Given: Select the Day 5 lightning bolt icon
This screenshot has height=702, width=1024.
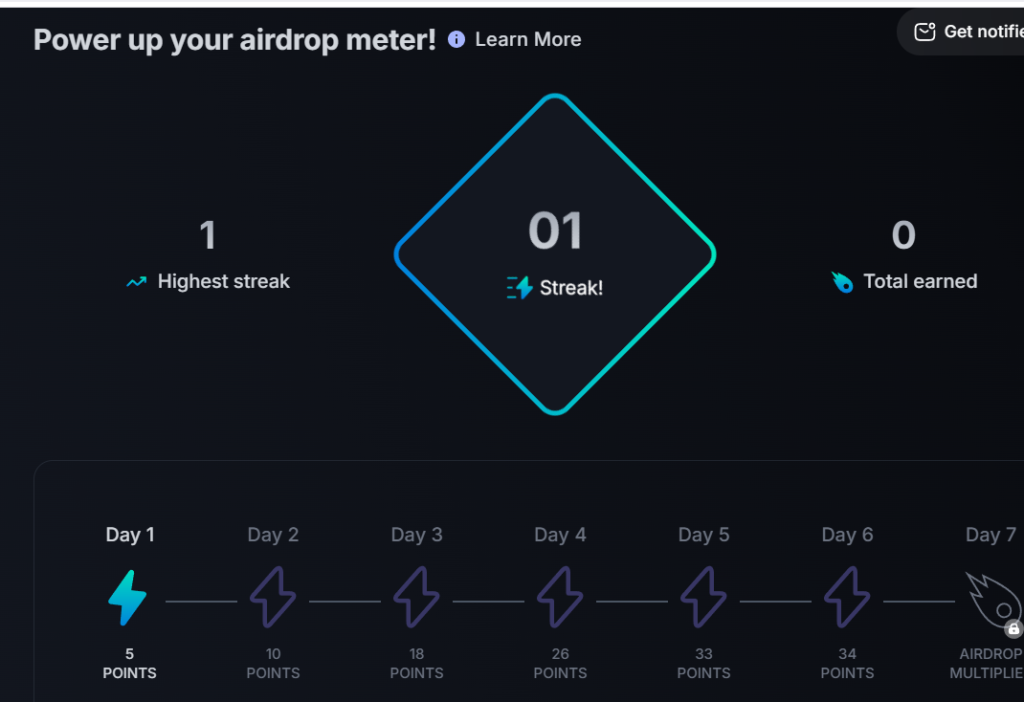Looking at the screenshot, I should point(703,598).
